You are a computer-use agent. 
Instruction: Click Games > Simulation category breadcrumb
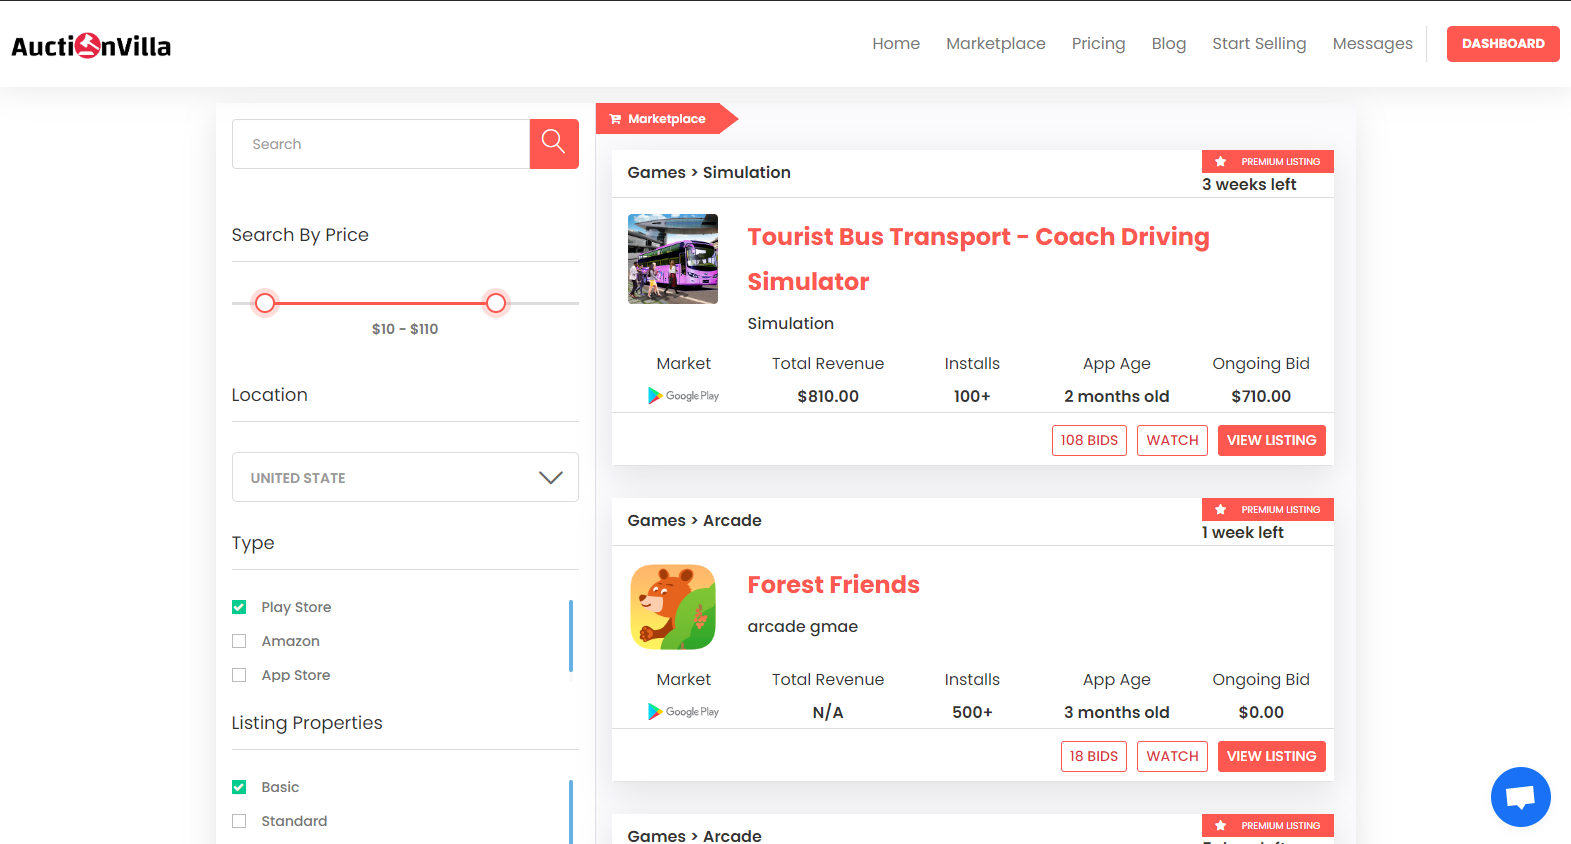pos(709,173)
